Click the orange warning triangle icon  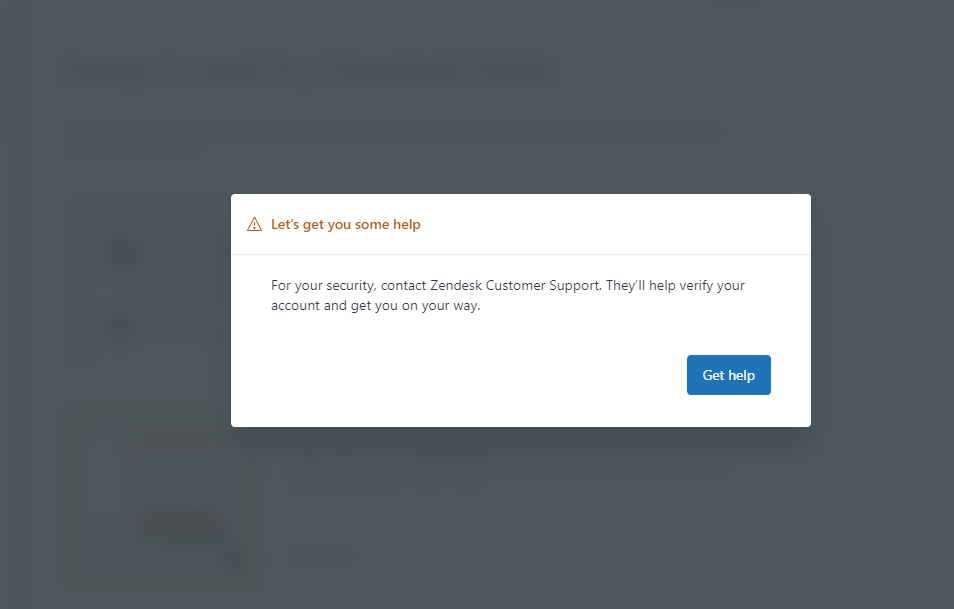(x=254, y=224)
